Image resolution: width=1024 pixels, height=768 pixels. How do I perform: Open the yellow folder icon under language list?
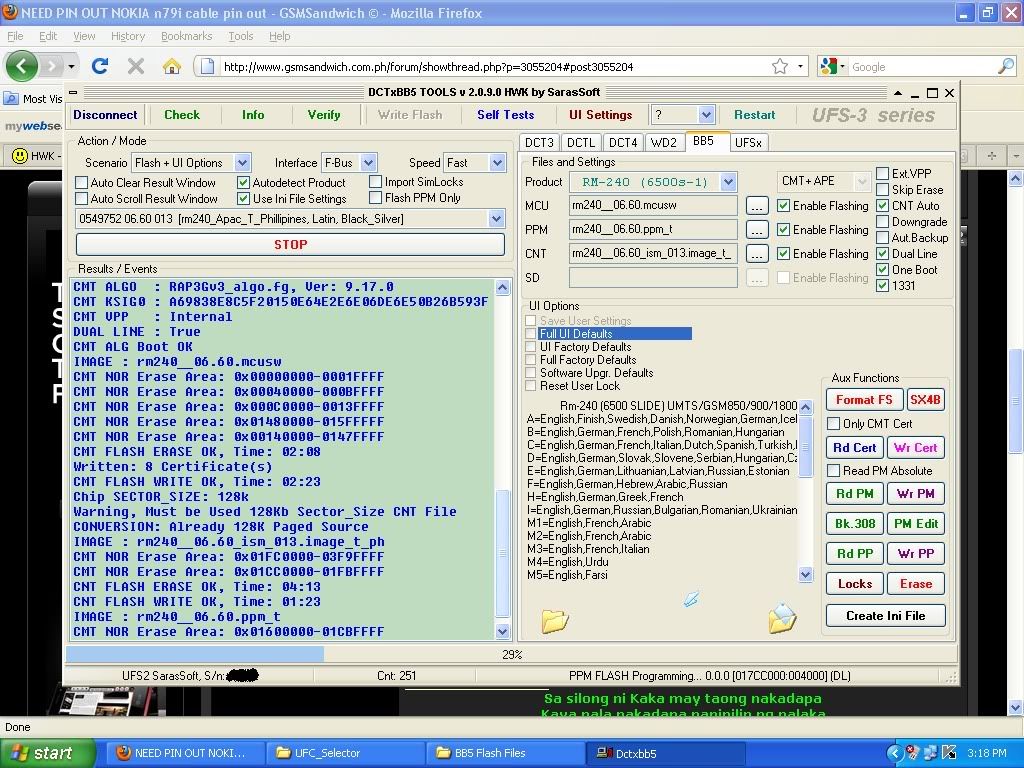pyautogui.click(x=554, y=620)
